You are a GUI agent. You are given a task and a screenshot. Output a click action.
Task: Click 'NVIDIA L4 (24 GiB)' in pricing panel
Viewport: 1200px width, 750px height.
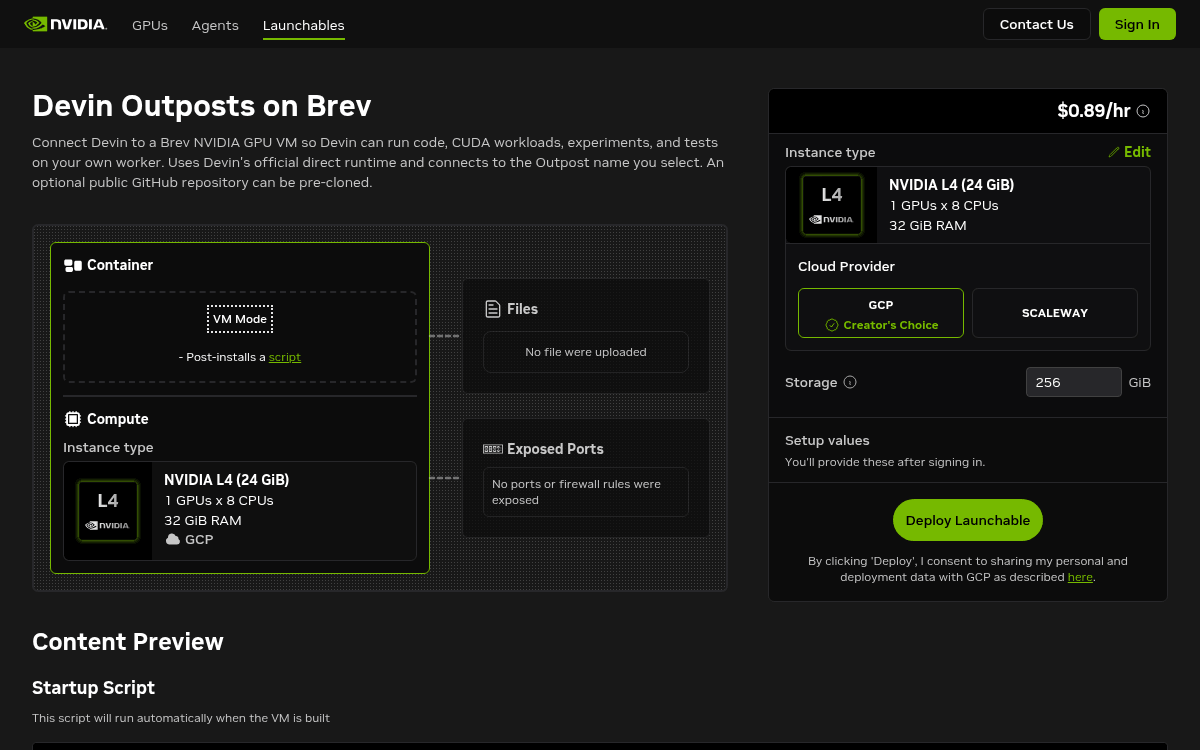(x=952, y=185)
